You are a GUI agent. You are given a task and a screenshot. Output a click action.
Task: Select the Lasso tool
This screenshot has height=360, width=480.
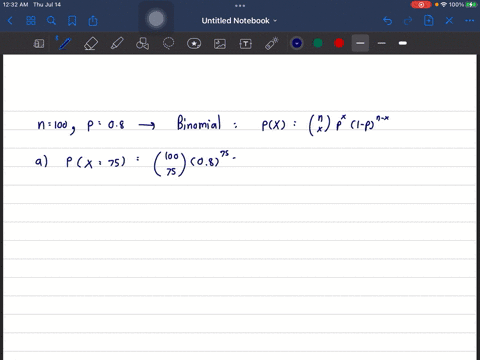pos(168,43)
